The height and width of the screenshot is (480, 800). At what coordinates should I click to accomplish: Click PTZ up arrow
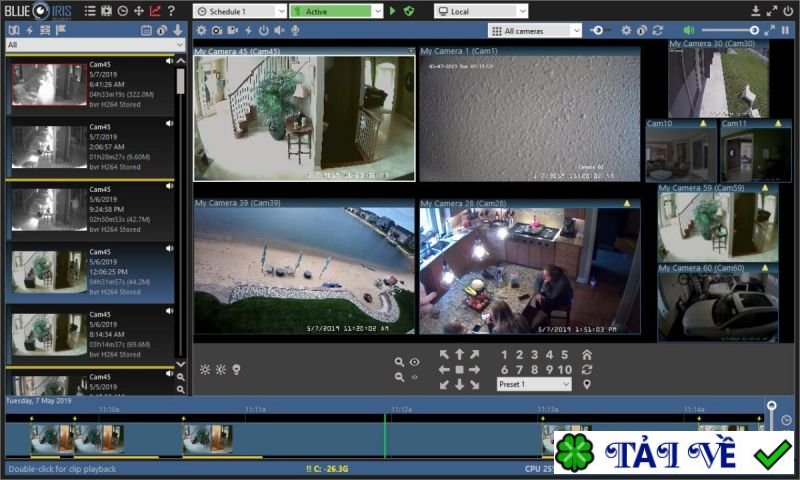(x=459, y=354)
